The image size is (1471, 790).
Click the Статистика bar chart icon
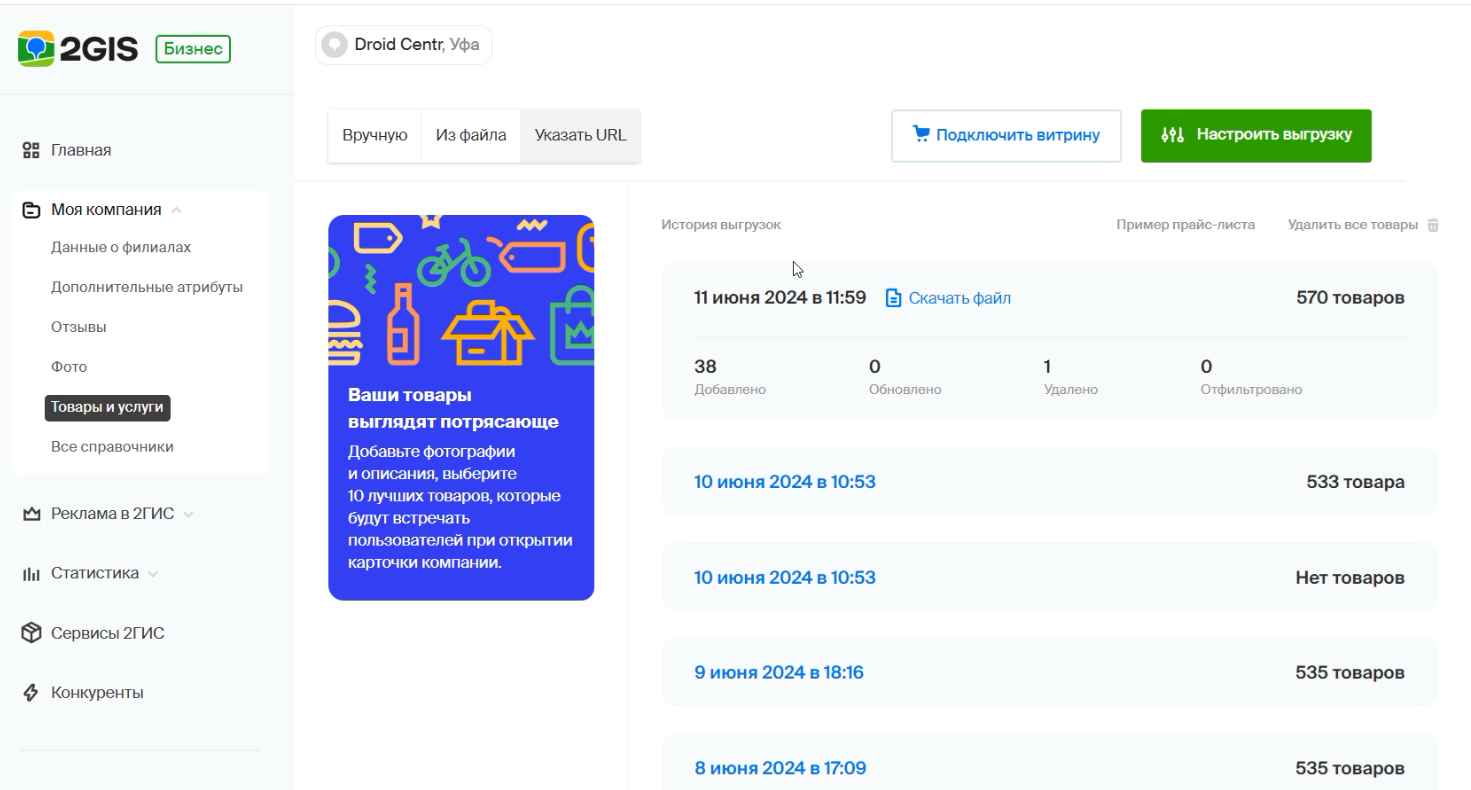(31, 574)
